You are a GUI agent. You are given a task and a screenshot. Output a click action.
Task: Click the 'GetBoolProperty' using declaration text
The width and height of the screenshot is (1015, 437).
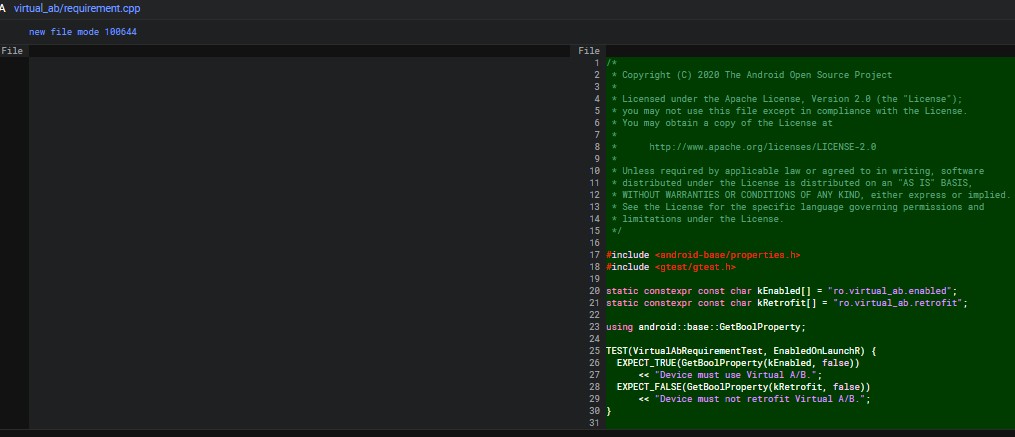click(x=759, y=327)
